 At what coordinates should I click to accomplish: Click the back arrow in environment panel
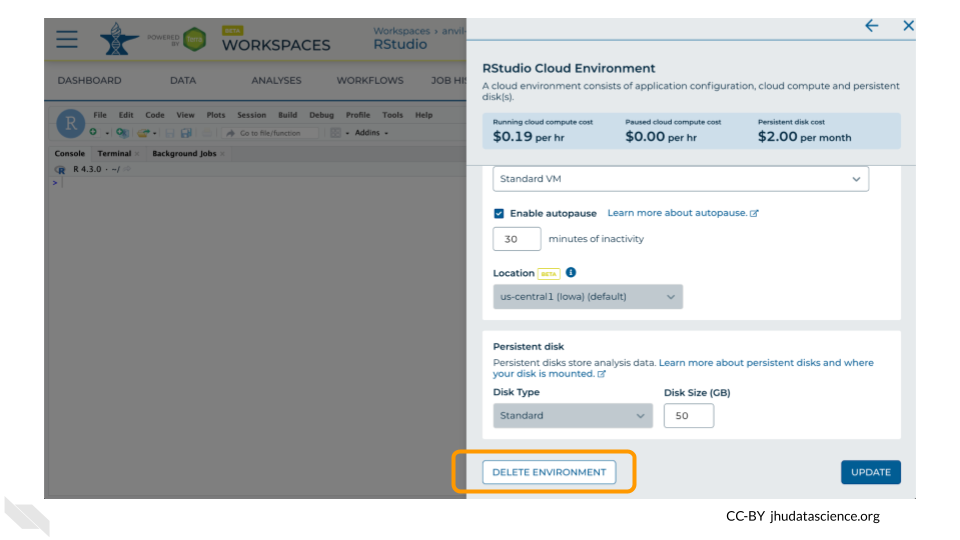(x=871, y=25)
